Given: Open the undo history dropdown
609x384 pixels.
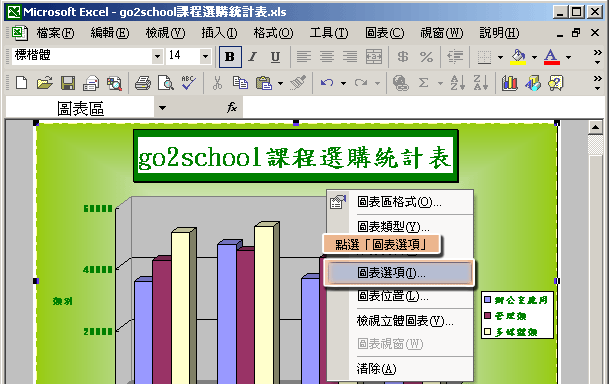Looking at the screenshot, I should (x=343, y=83).
